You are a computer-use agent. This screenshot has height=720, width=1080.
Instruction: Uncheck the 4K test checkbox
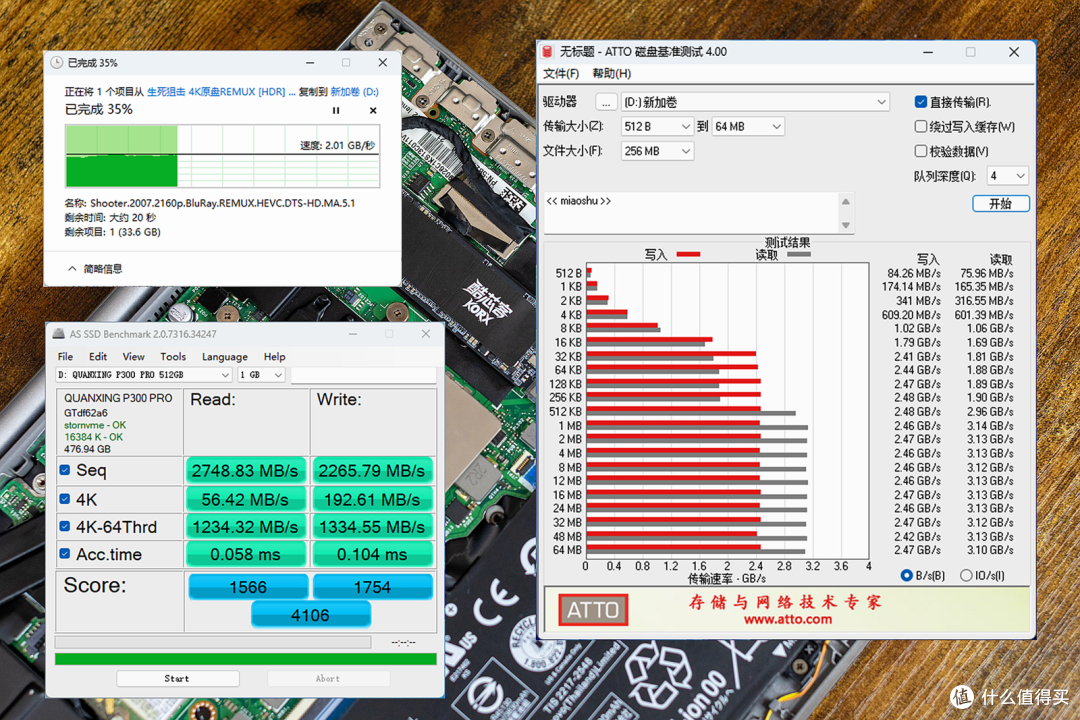click(65, 499)
